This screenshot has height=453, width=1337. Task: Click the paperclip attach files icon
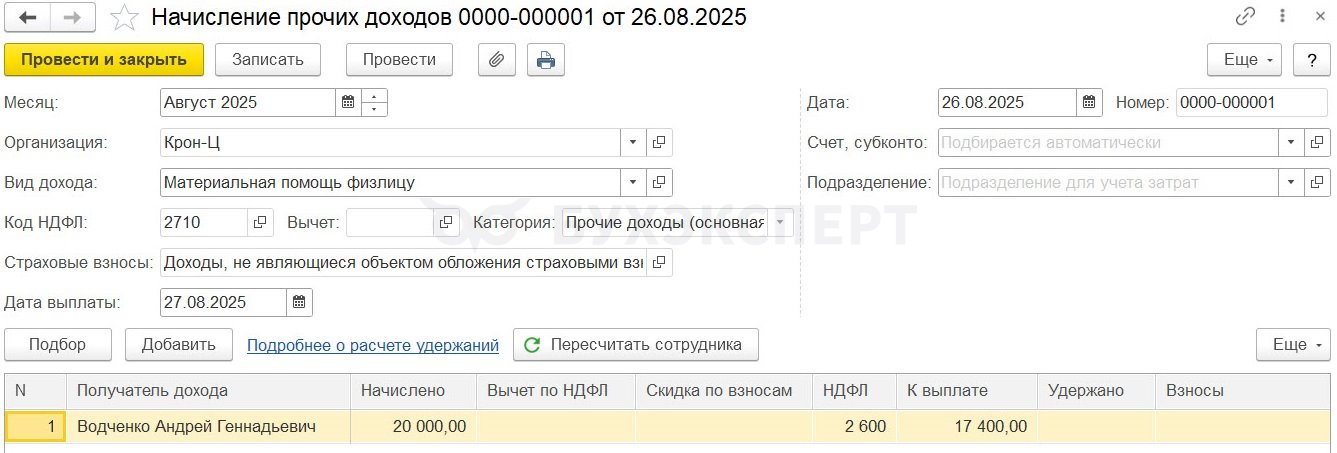click(495, 60)
